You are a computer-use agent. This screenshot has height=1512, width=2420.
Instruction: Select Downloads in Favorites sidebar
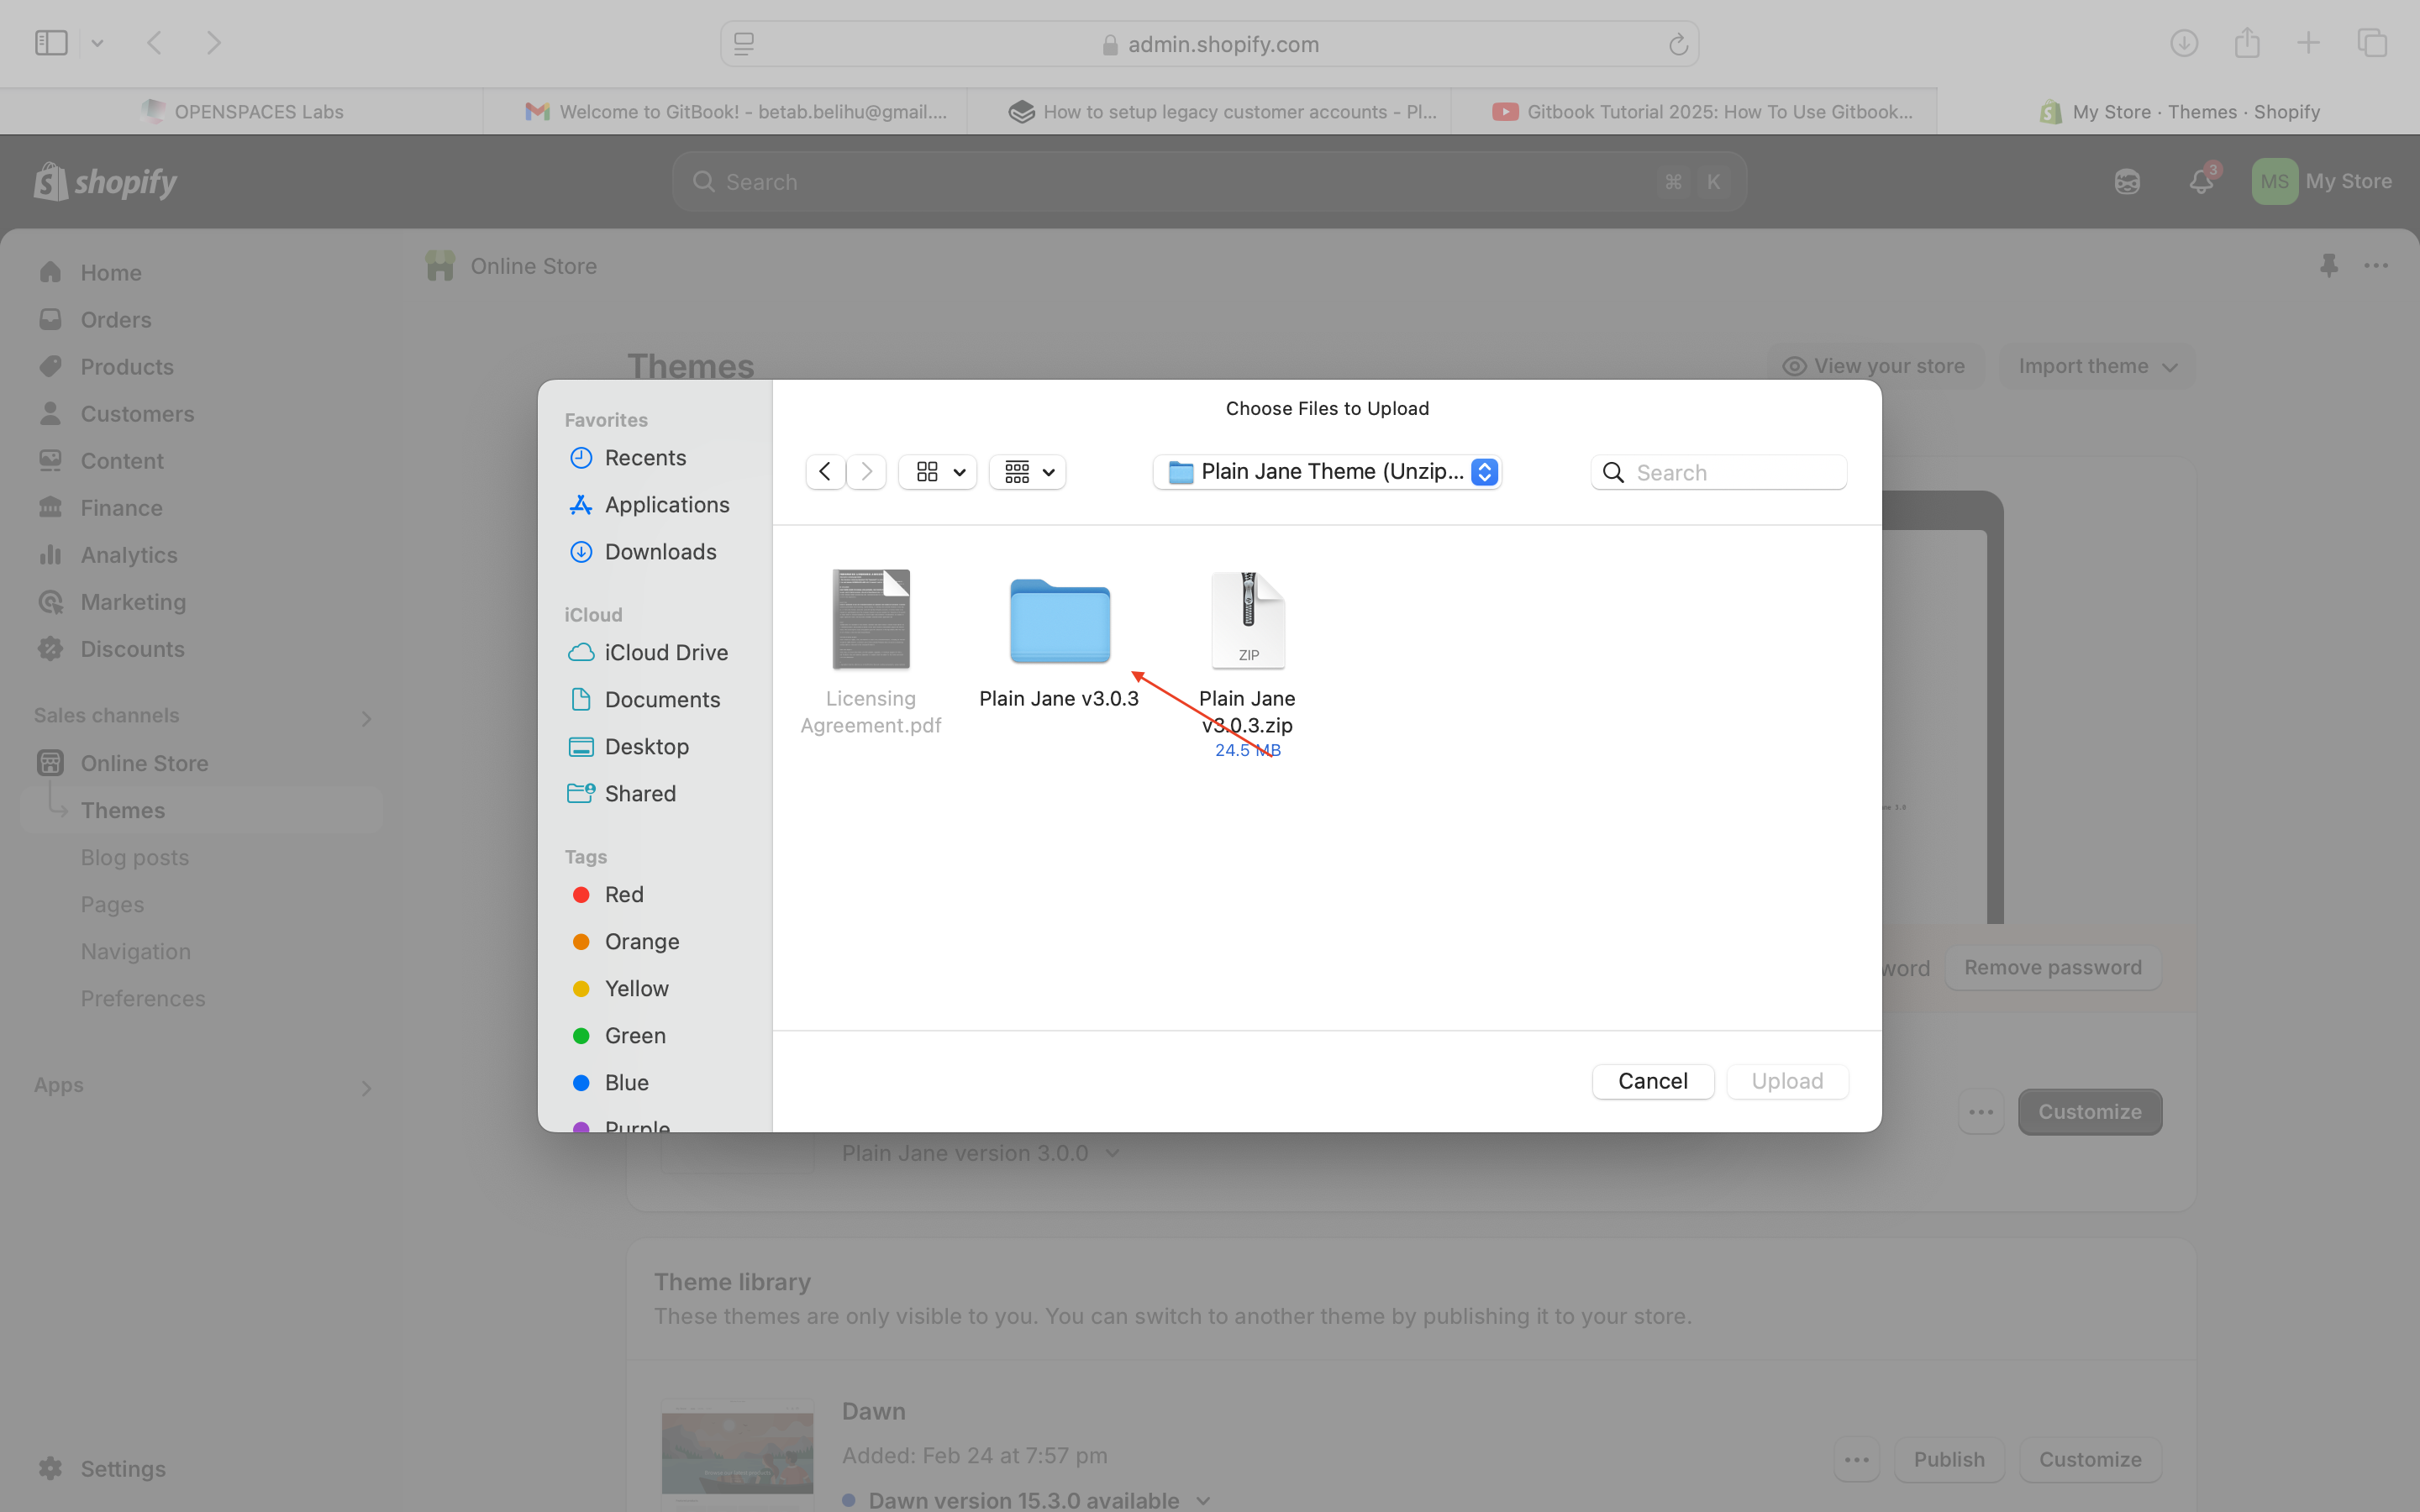point(660,552)
